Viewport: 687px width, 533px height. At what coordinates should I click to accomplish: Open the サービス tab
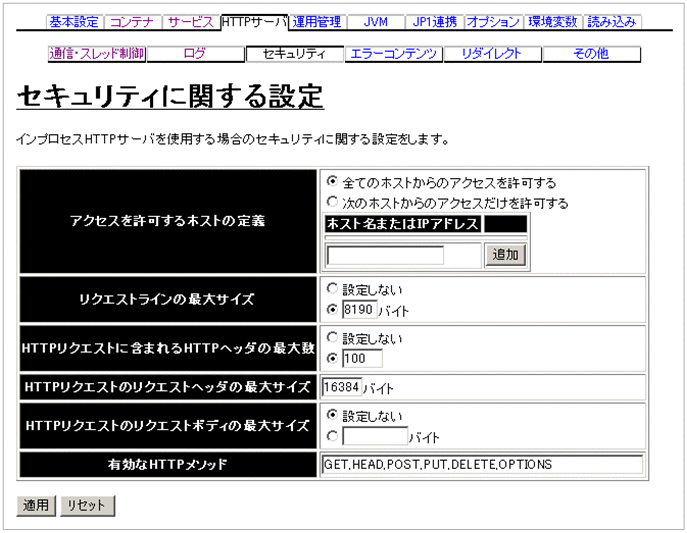coord(191,21)
